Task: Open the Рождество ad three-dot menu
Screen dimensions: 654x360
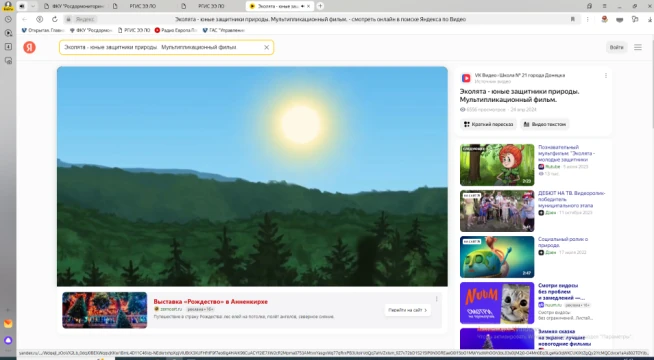Action: pos(437,299)
